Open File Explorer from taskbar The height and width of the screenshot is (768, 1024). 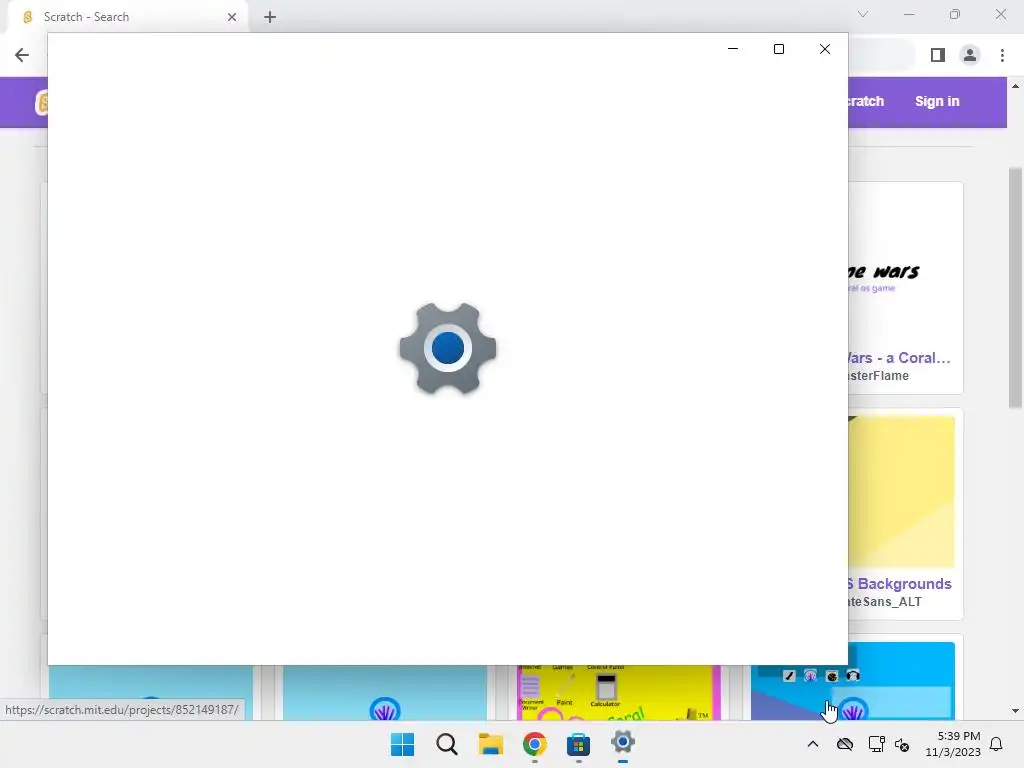click(490, 744)
